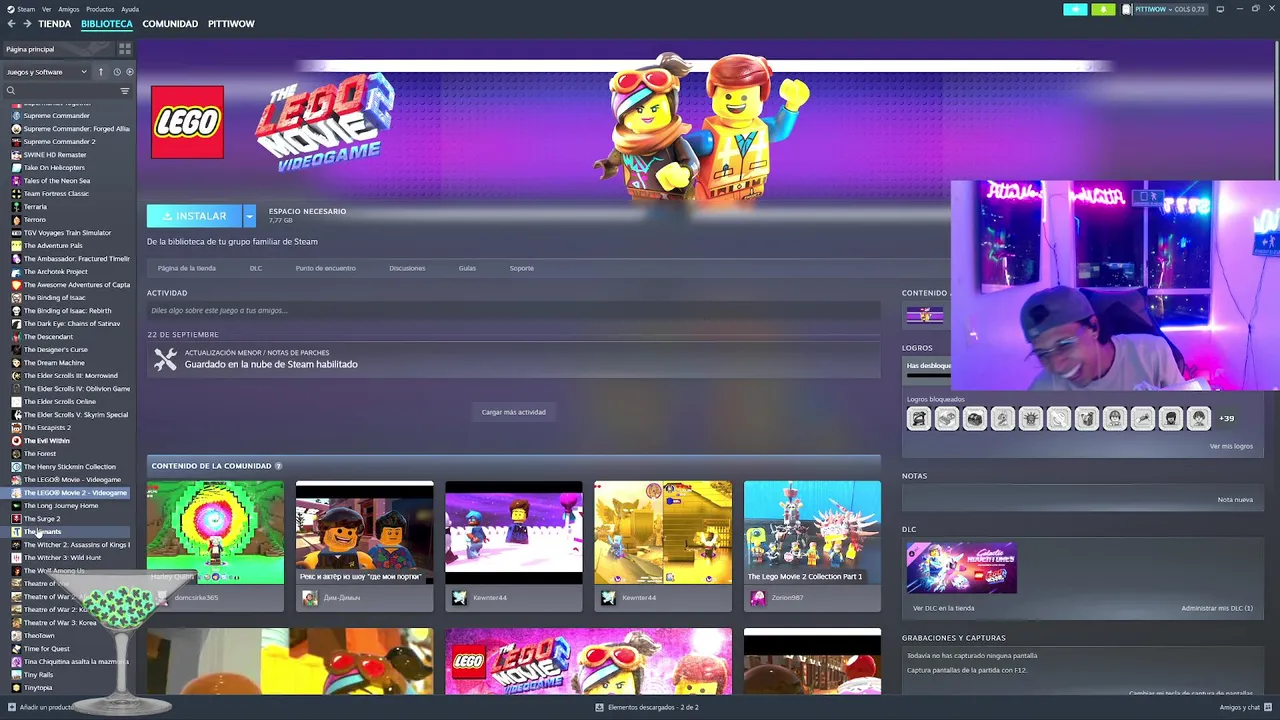This screenshot has width=1280, height=720.
Task: Open downloads status at bottom bar
Action: [647, 707]
